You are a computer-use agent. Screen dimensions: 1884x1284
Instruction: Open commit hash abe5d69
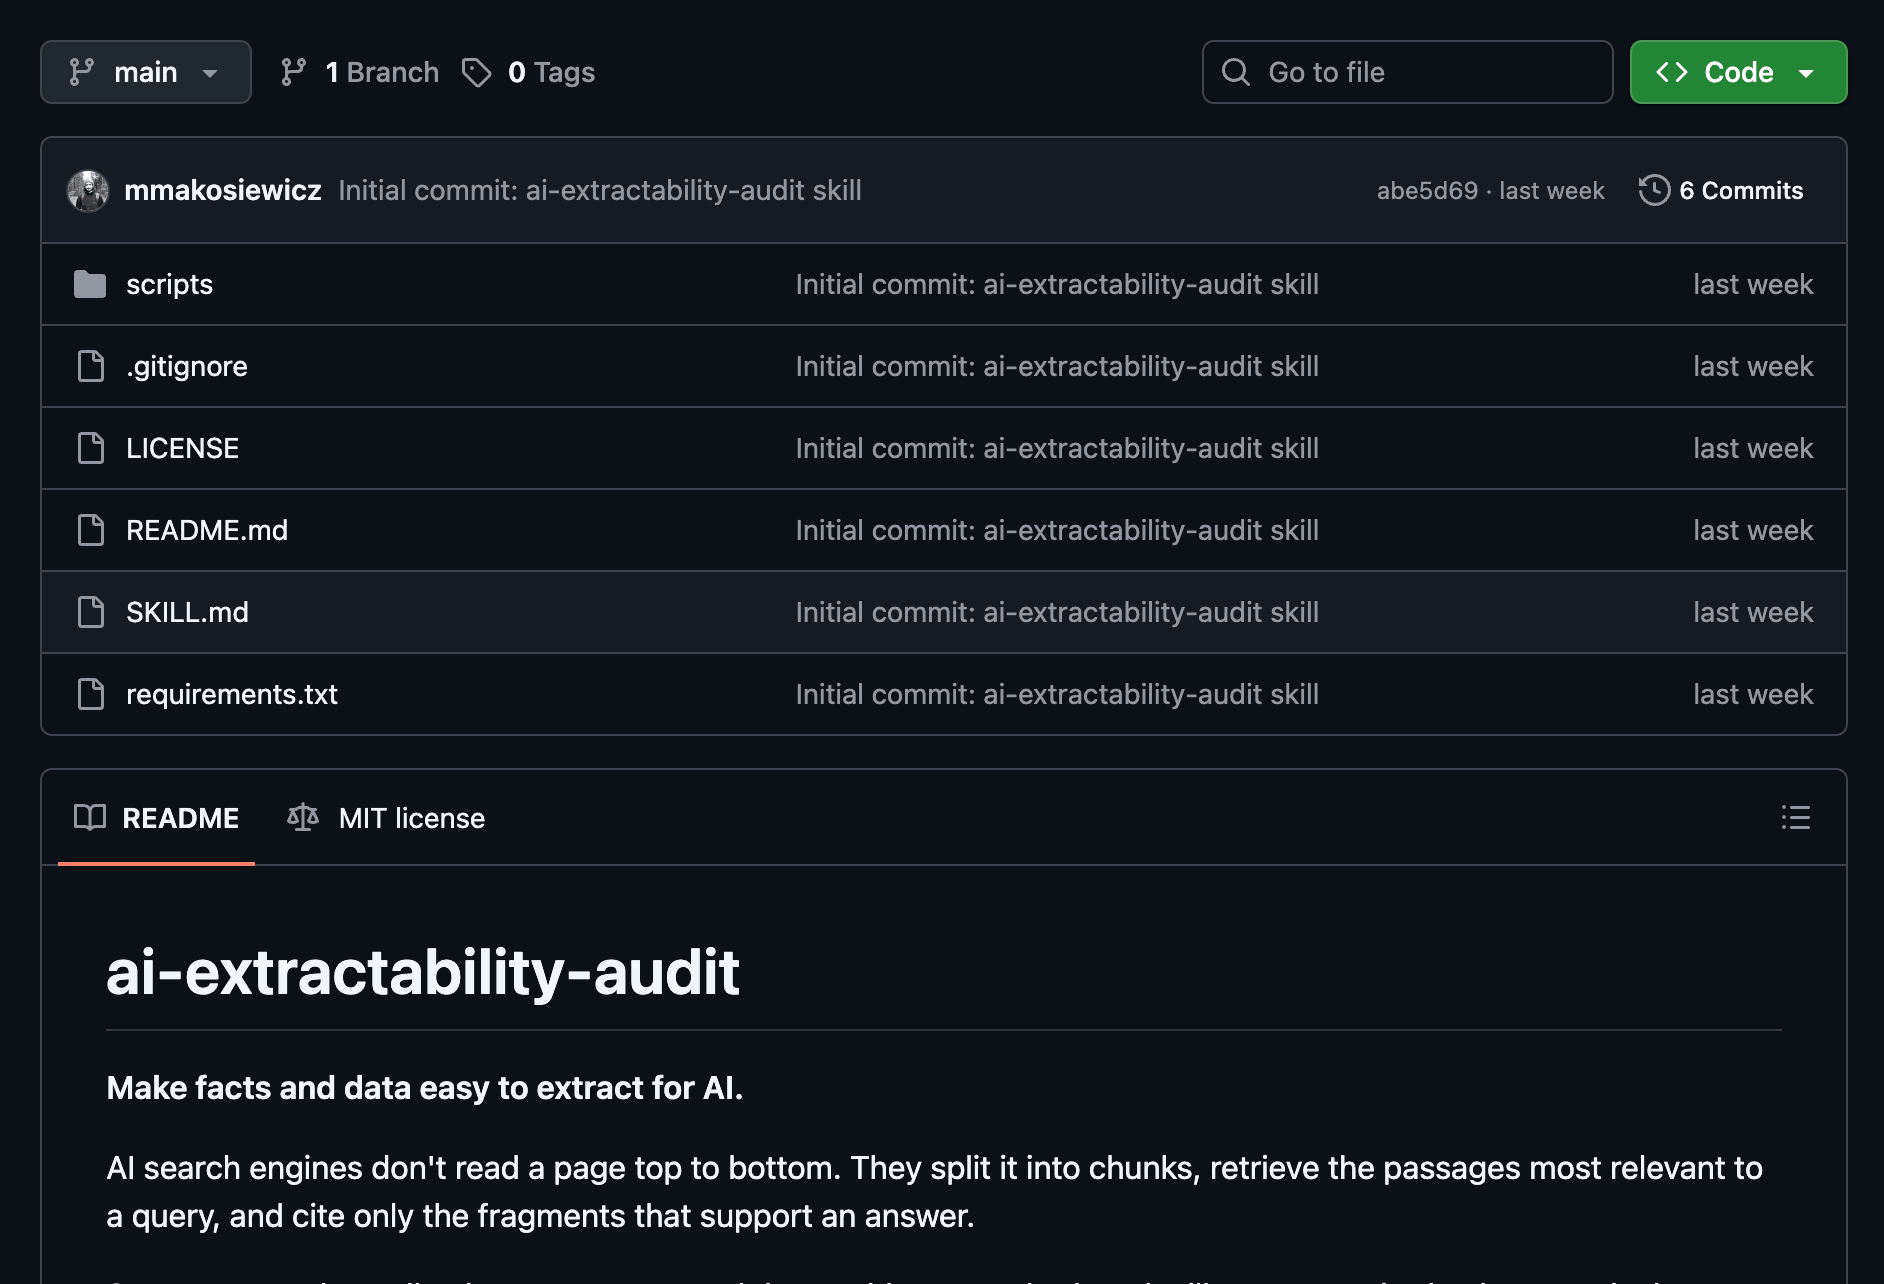pos(1427,190)
